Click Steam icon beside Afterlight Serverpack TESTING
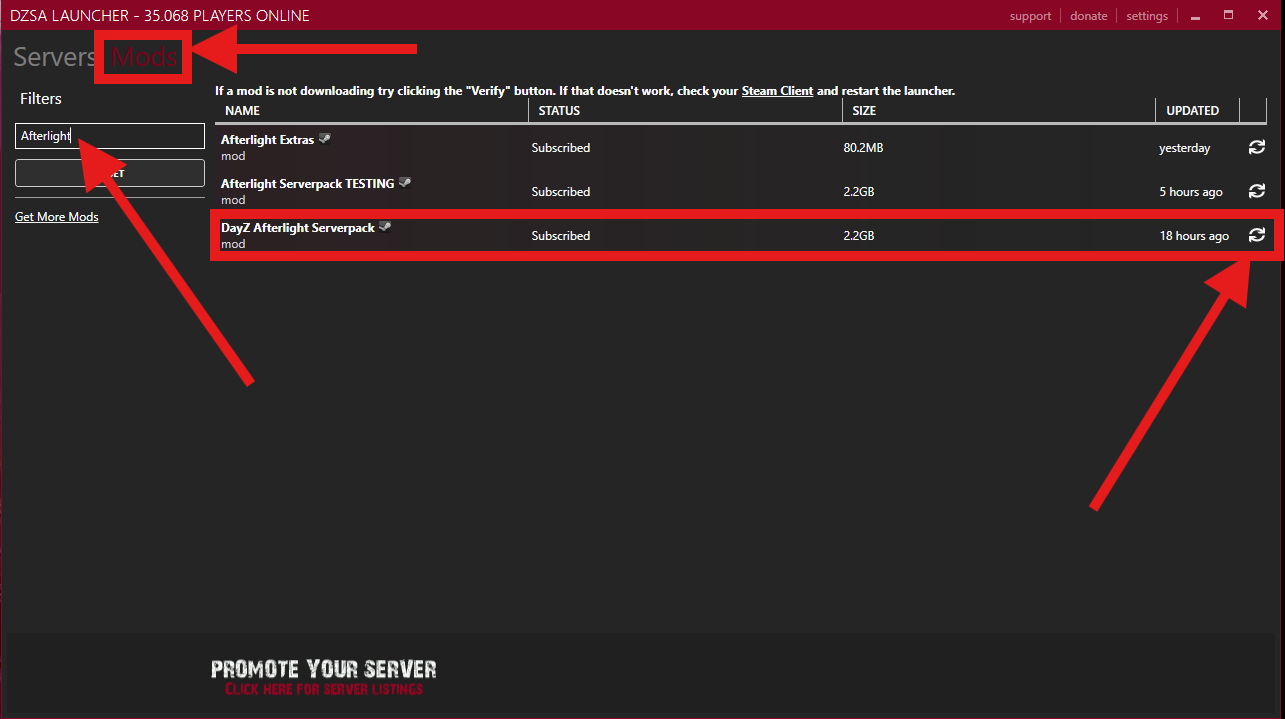The height and width of the screenshot is (719, 1285). click(x=405, y=183)
